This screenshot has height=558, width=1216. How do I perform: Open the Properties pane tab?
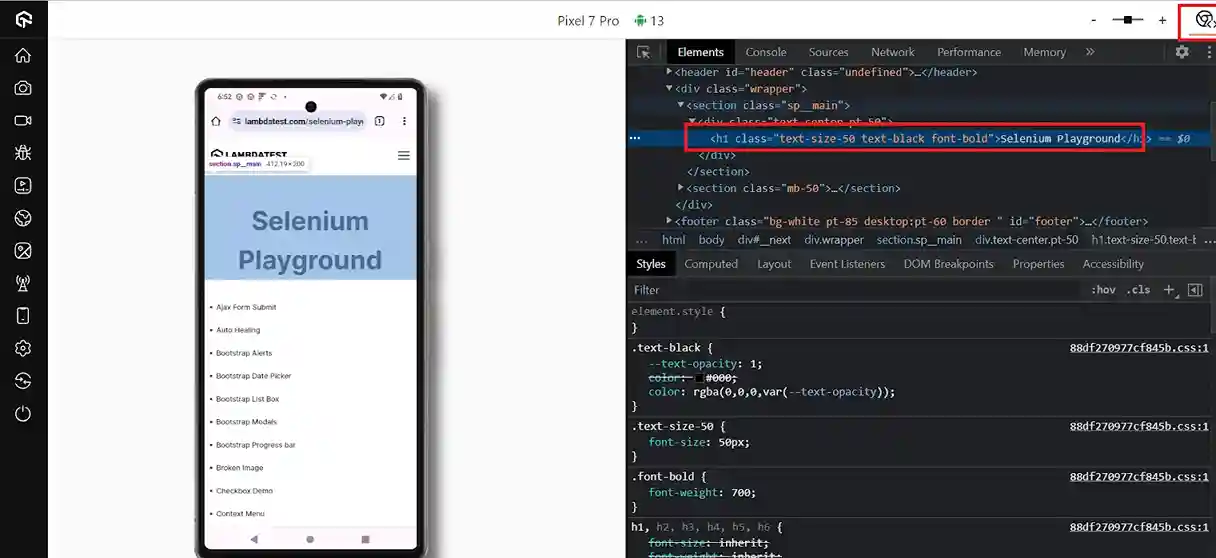[x=1038, y=264]
